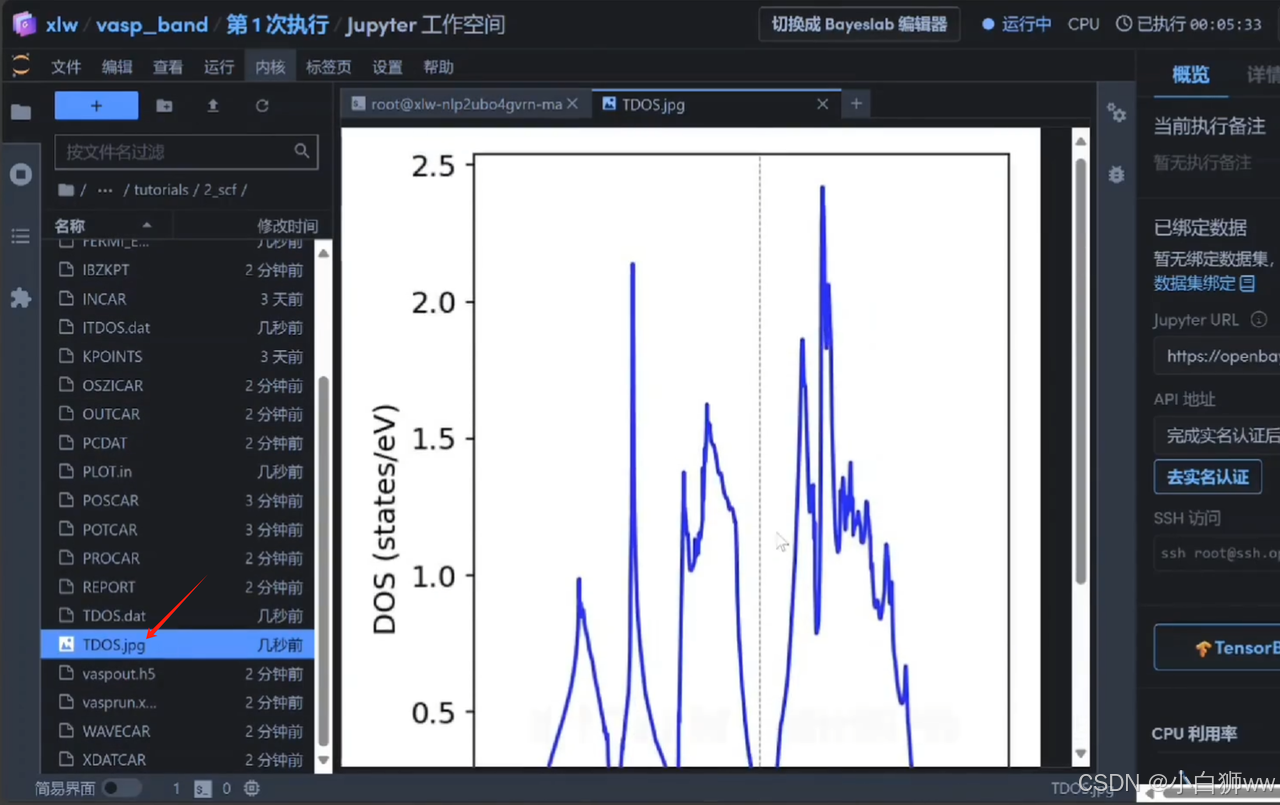Click the search magnifier in filter box
This screenshot has height=805, width=1280.
(302, 151)
